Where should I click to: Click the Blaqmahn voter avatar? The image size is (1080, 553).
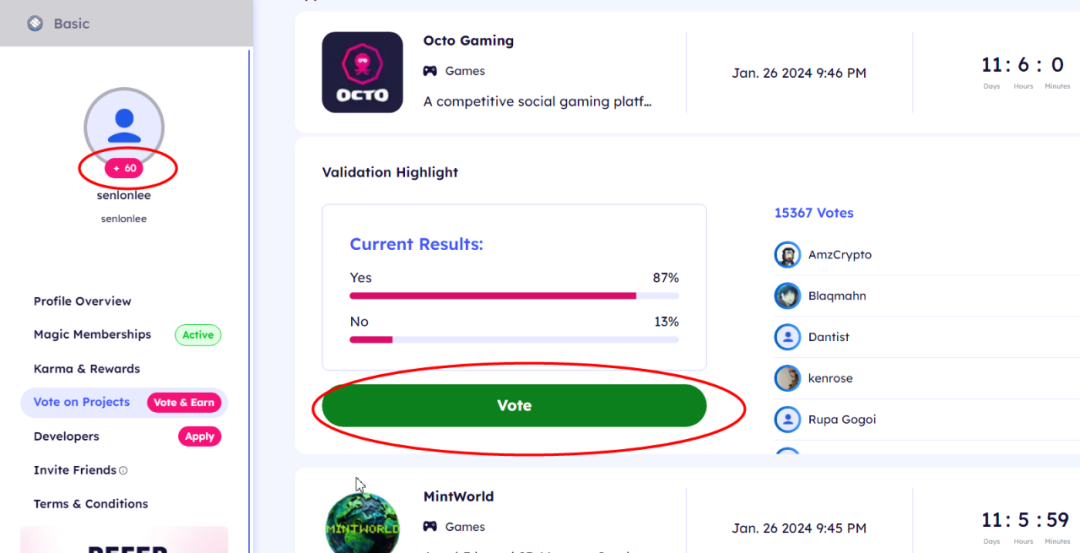point(787,296)
